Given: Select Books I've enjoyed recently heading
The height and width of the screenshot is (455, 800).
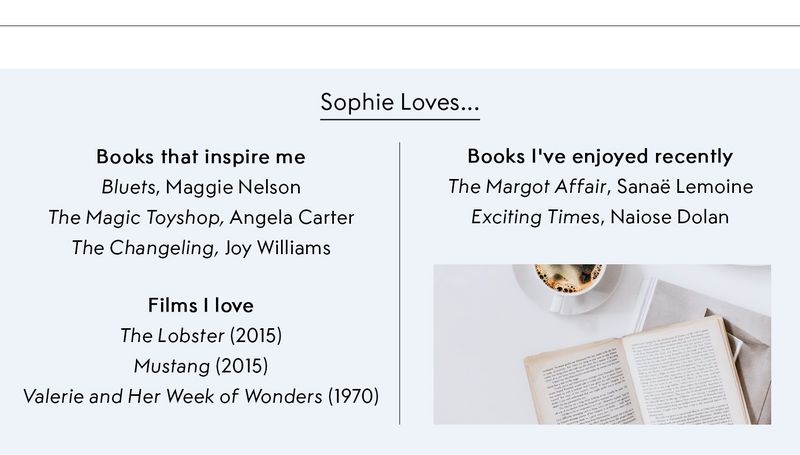Looking at the screenshot, I should tap(601, 157).
